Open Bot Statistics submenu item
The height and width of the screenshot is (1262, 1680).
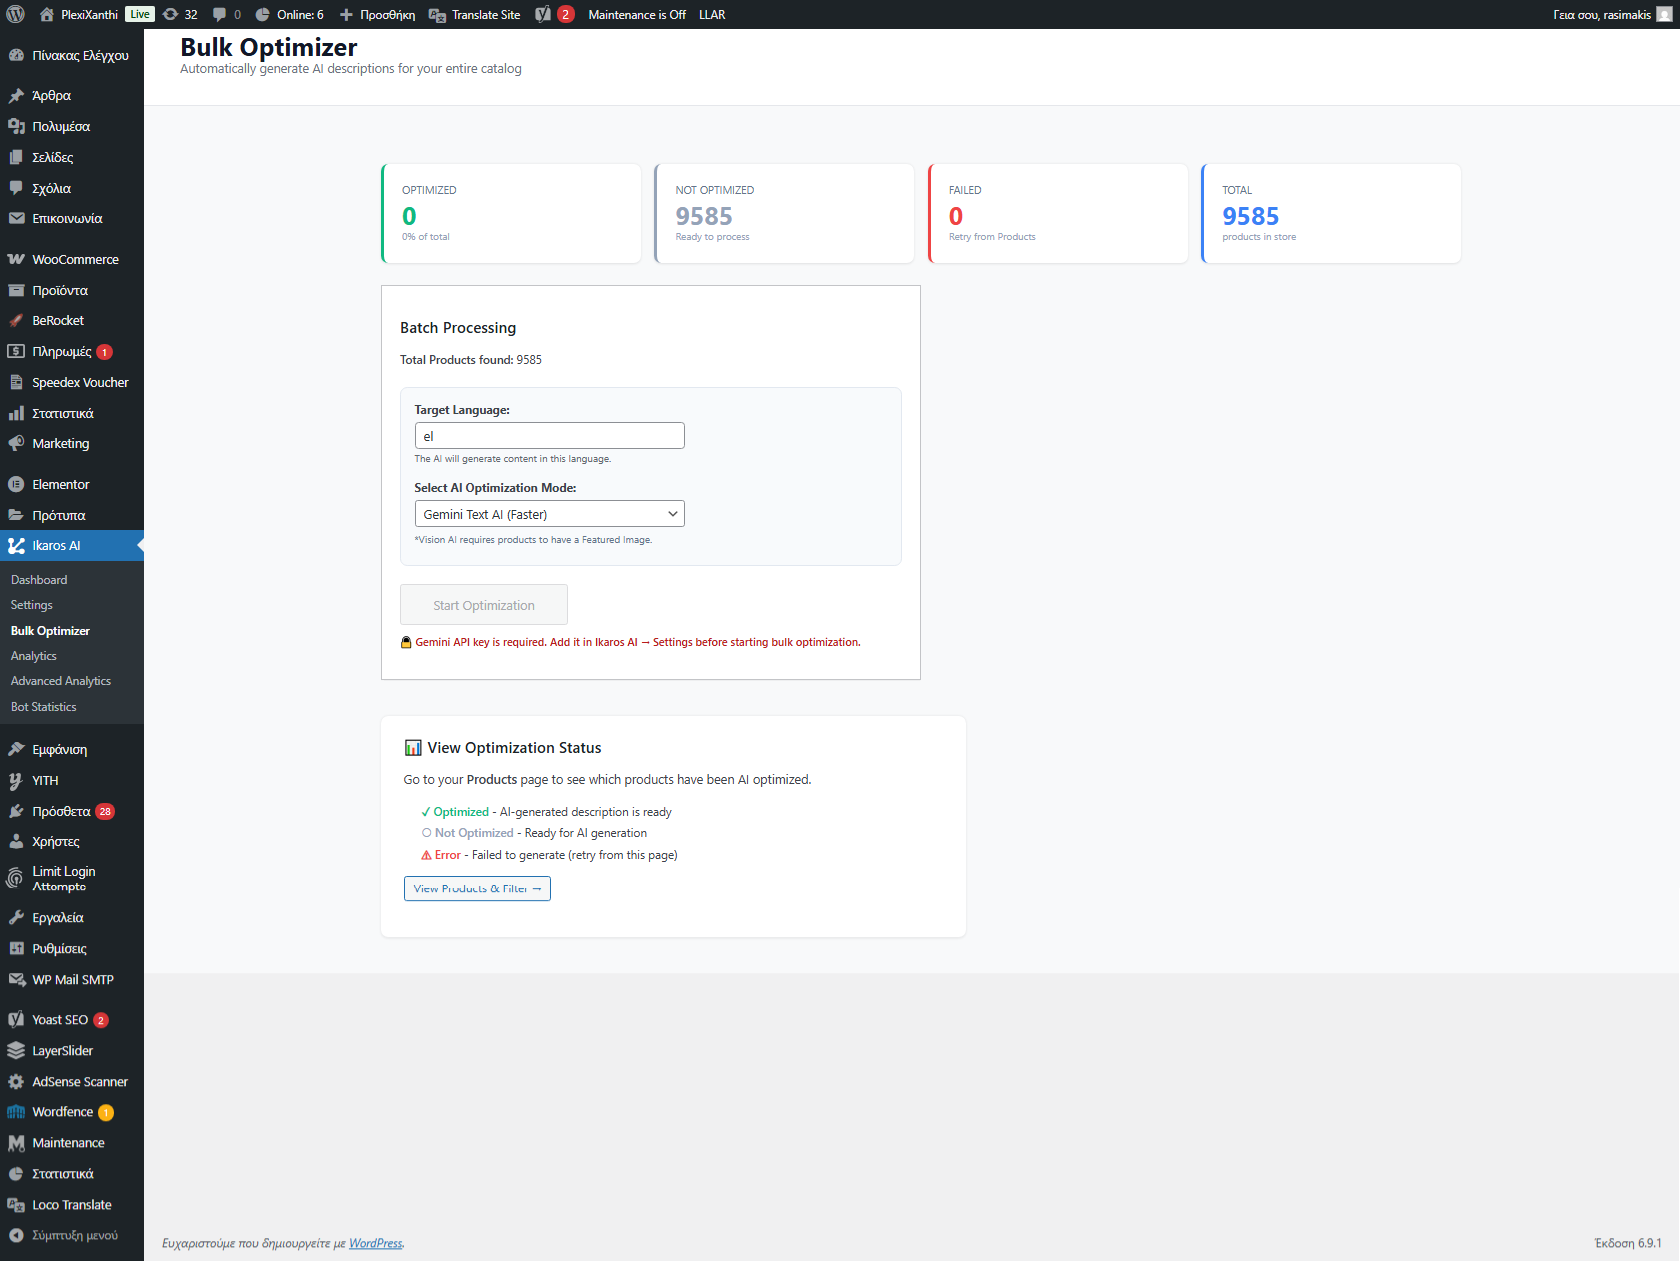[x=44, y=707]
